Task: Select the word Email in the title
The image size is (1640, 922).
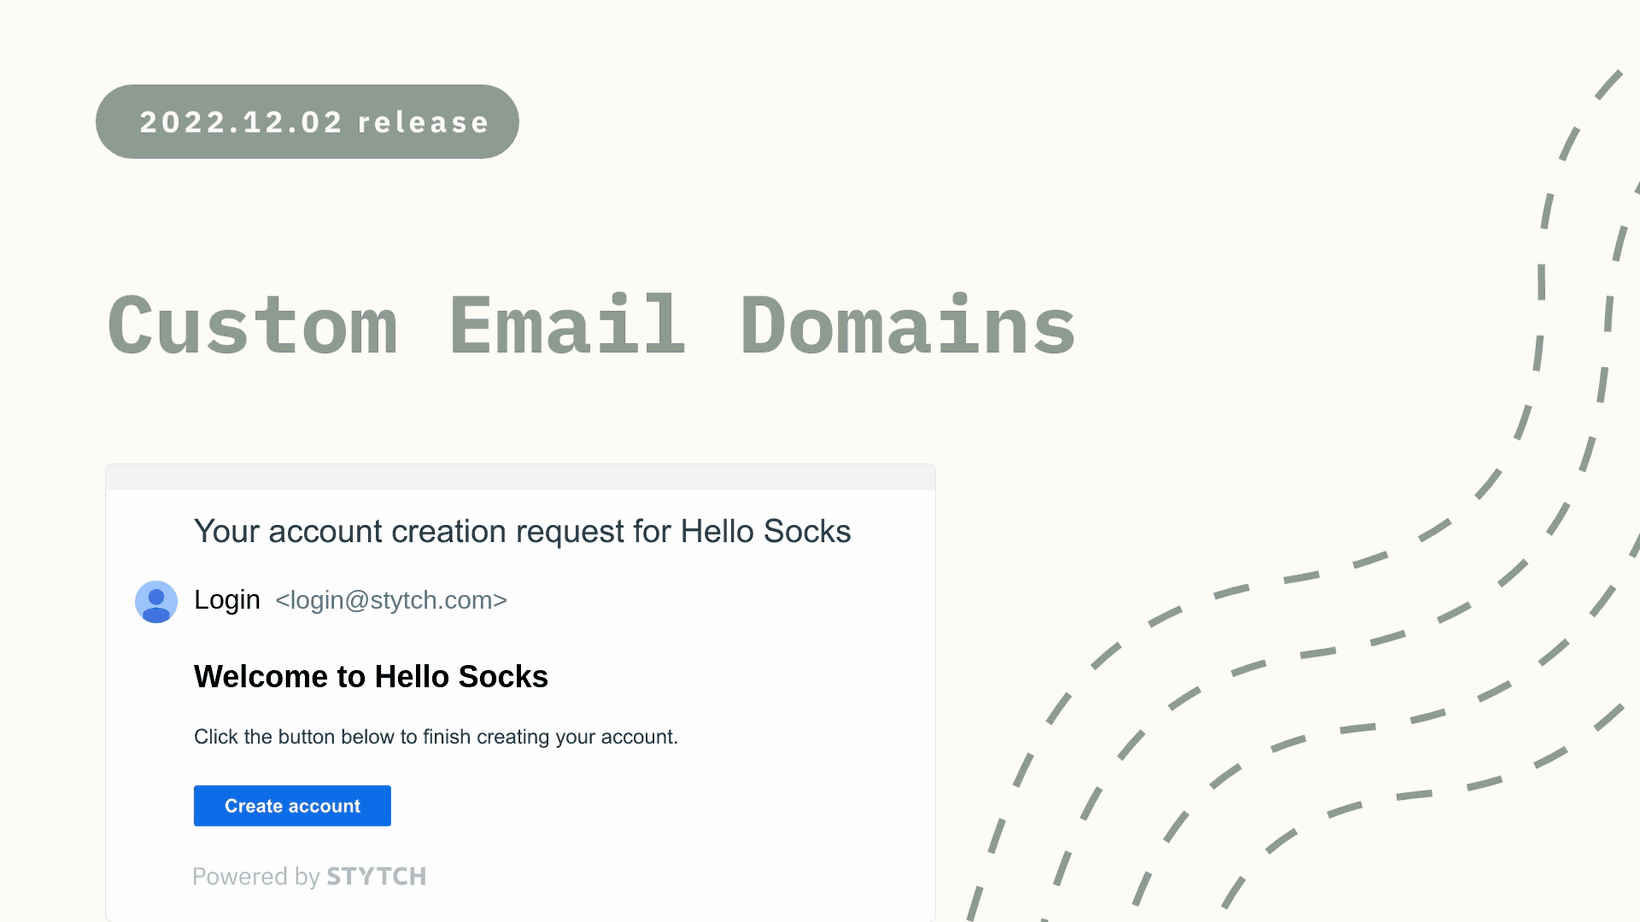Action: point(567,326)
